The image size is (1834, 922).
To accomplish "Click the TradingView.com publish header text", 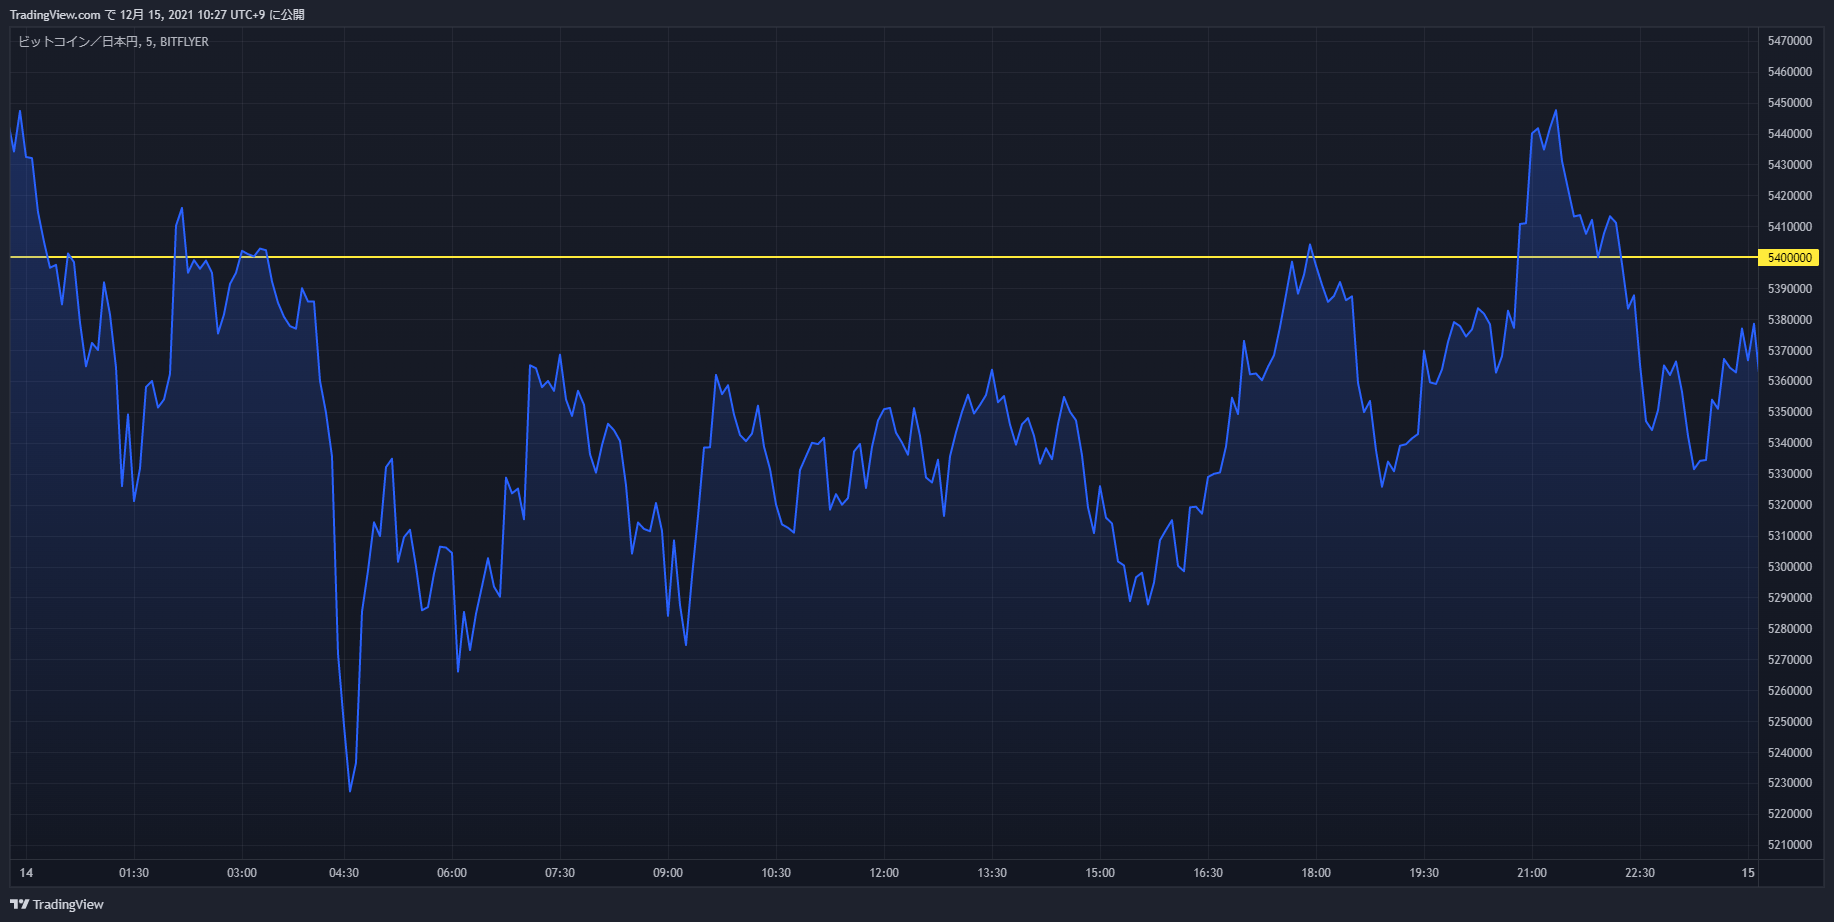I will (157, 15).
